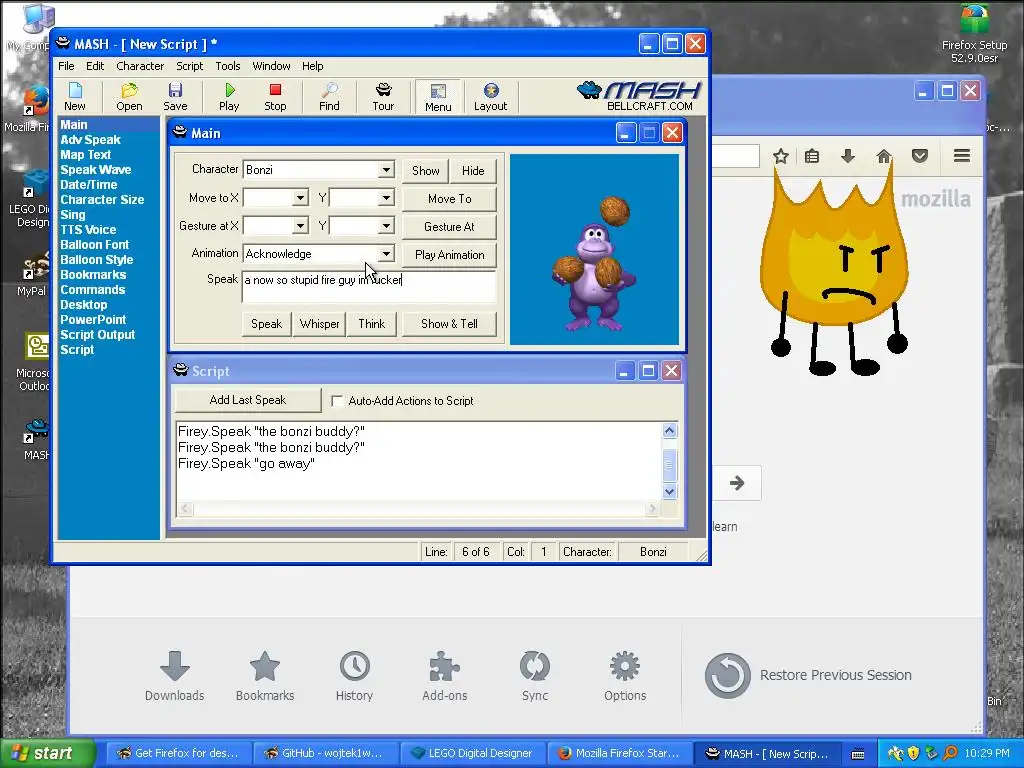Open Downloads on Firefox start page
Screen dimensions: 1024x768
[174, 677]
